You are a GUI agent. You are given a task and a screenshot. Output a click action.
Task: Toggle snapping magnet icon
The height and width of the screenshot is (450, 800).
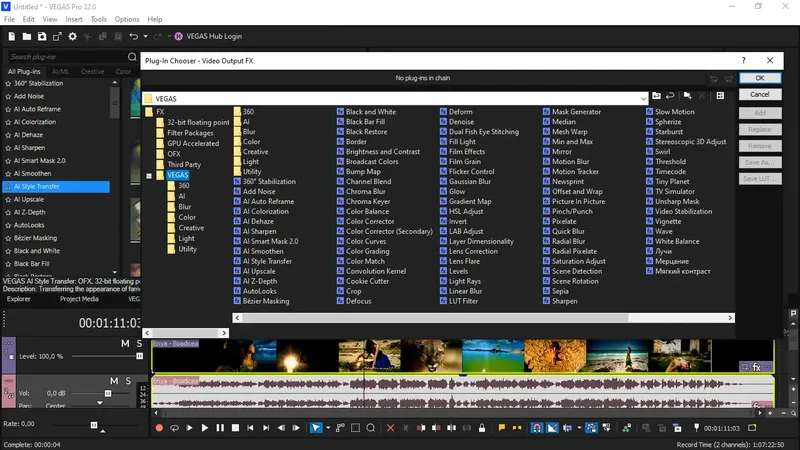click(x=537, y=428)
